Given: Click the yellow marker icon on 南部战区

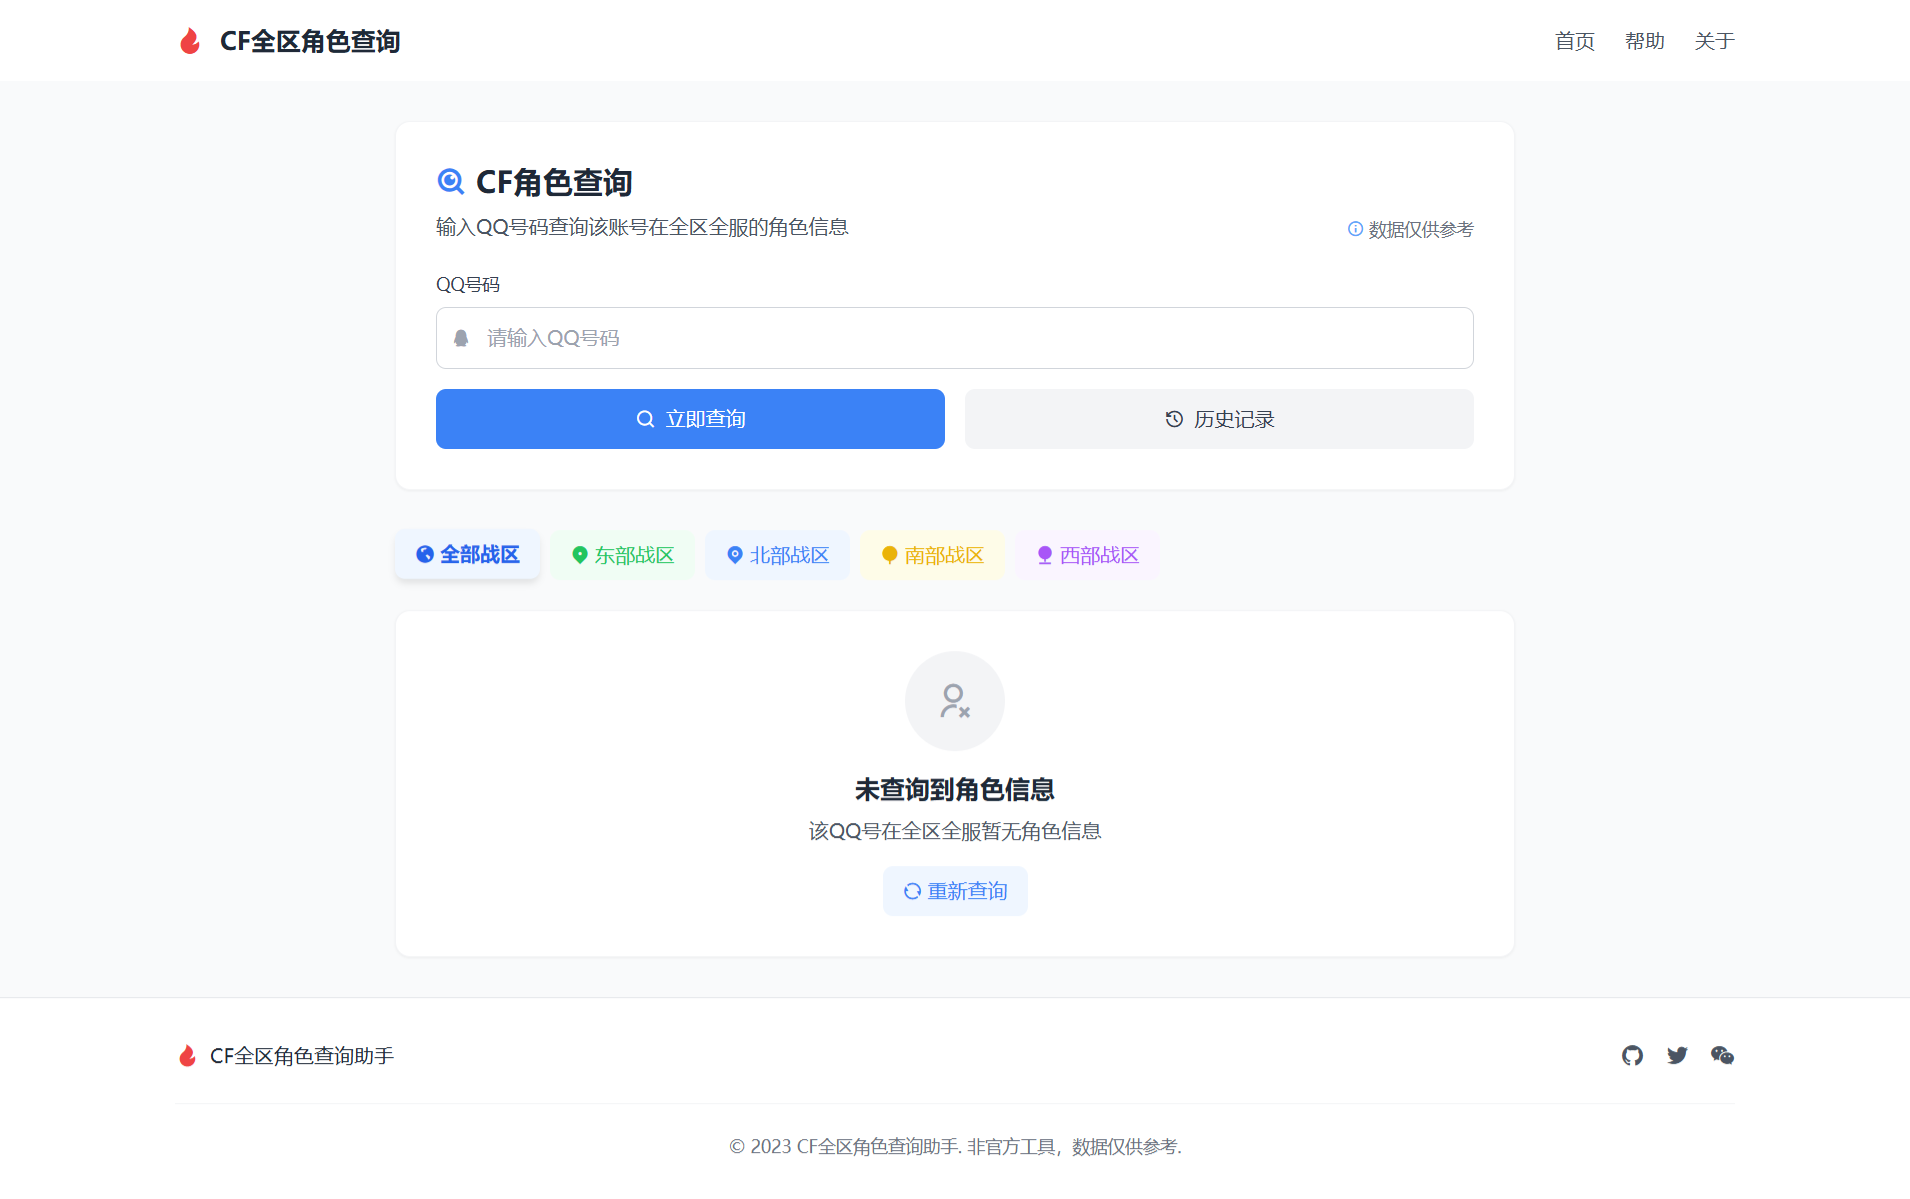Looking at the screenshot, I should pyautogui.click(x=889, y=554).
